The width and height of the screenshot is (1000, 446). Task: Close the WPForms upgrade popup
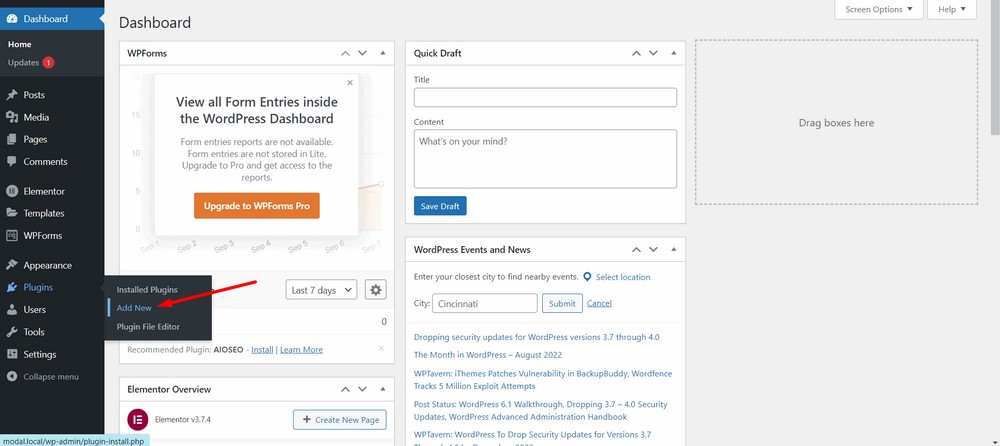tap(349, 82)
